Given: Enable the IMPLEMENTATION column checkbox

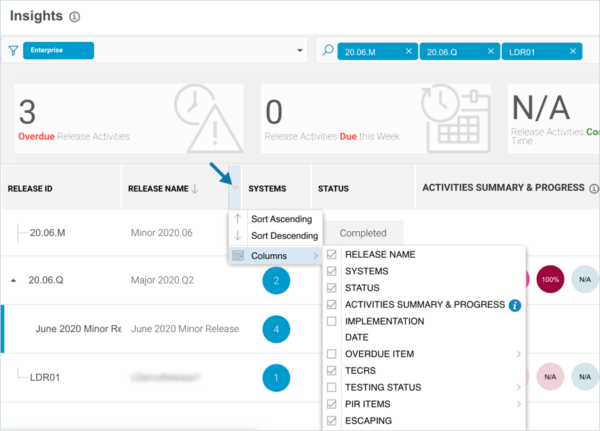Looking at the screenshot, I should click(332, 321).
